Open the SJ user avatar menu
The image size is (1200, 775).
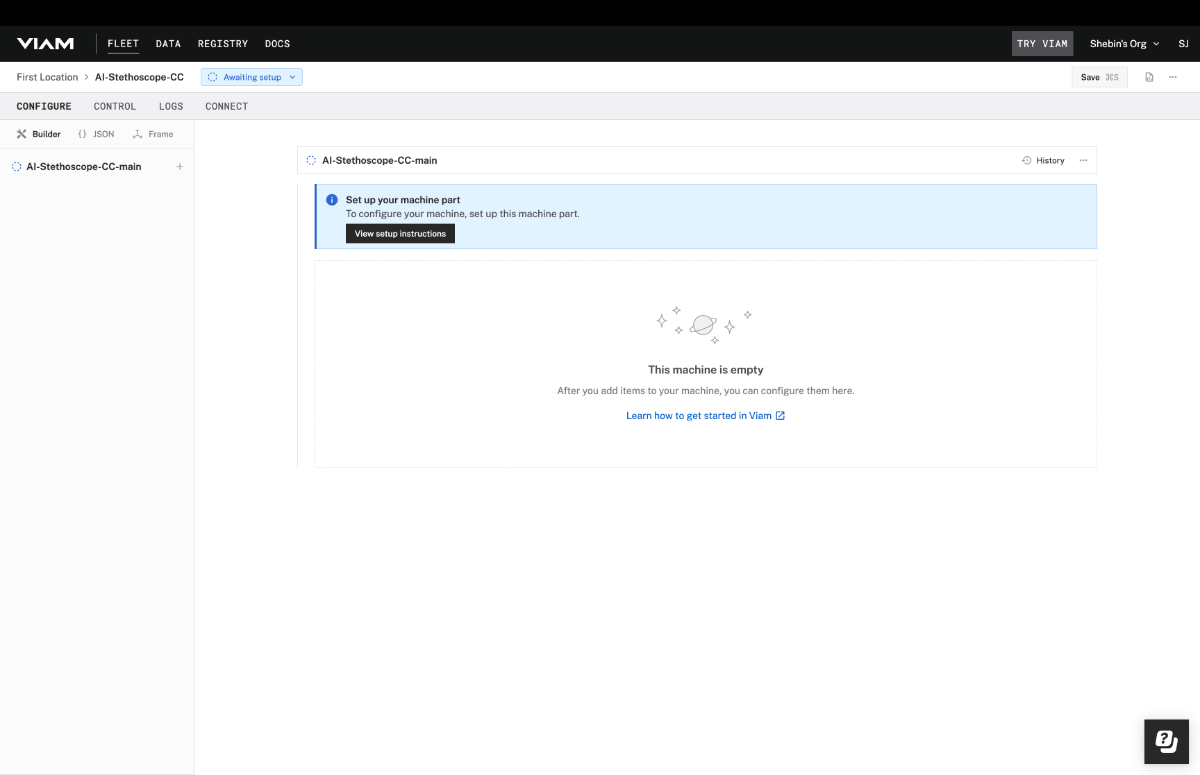pos(1183,44)
